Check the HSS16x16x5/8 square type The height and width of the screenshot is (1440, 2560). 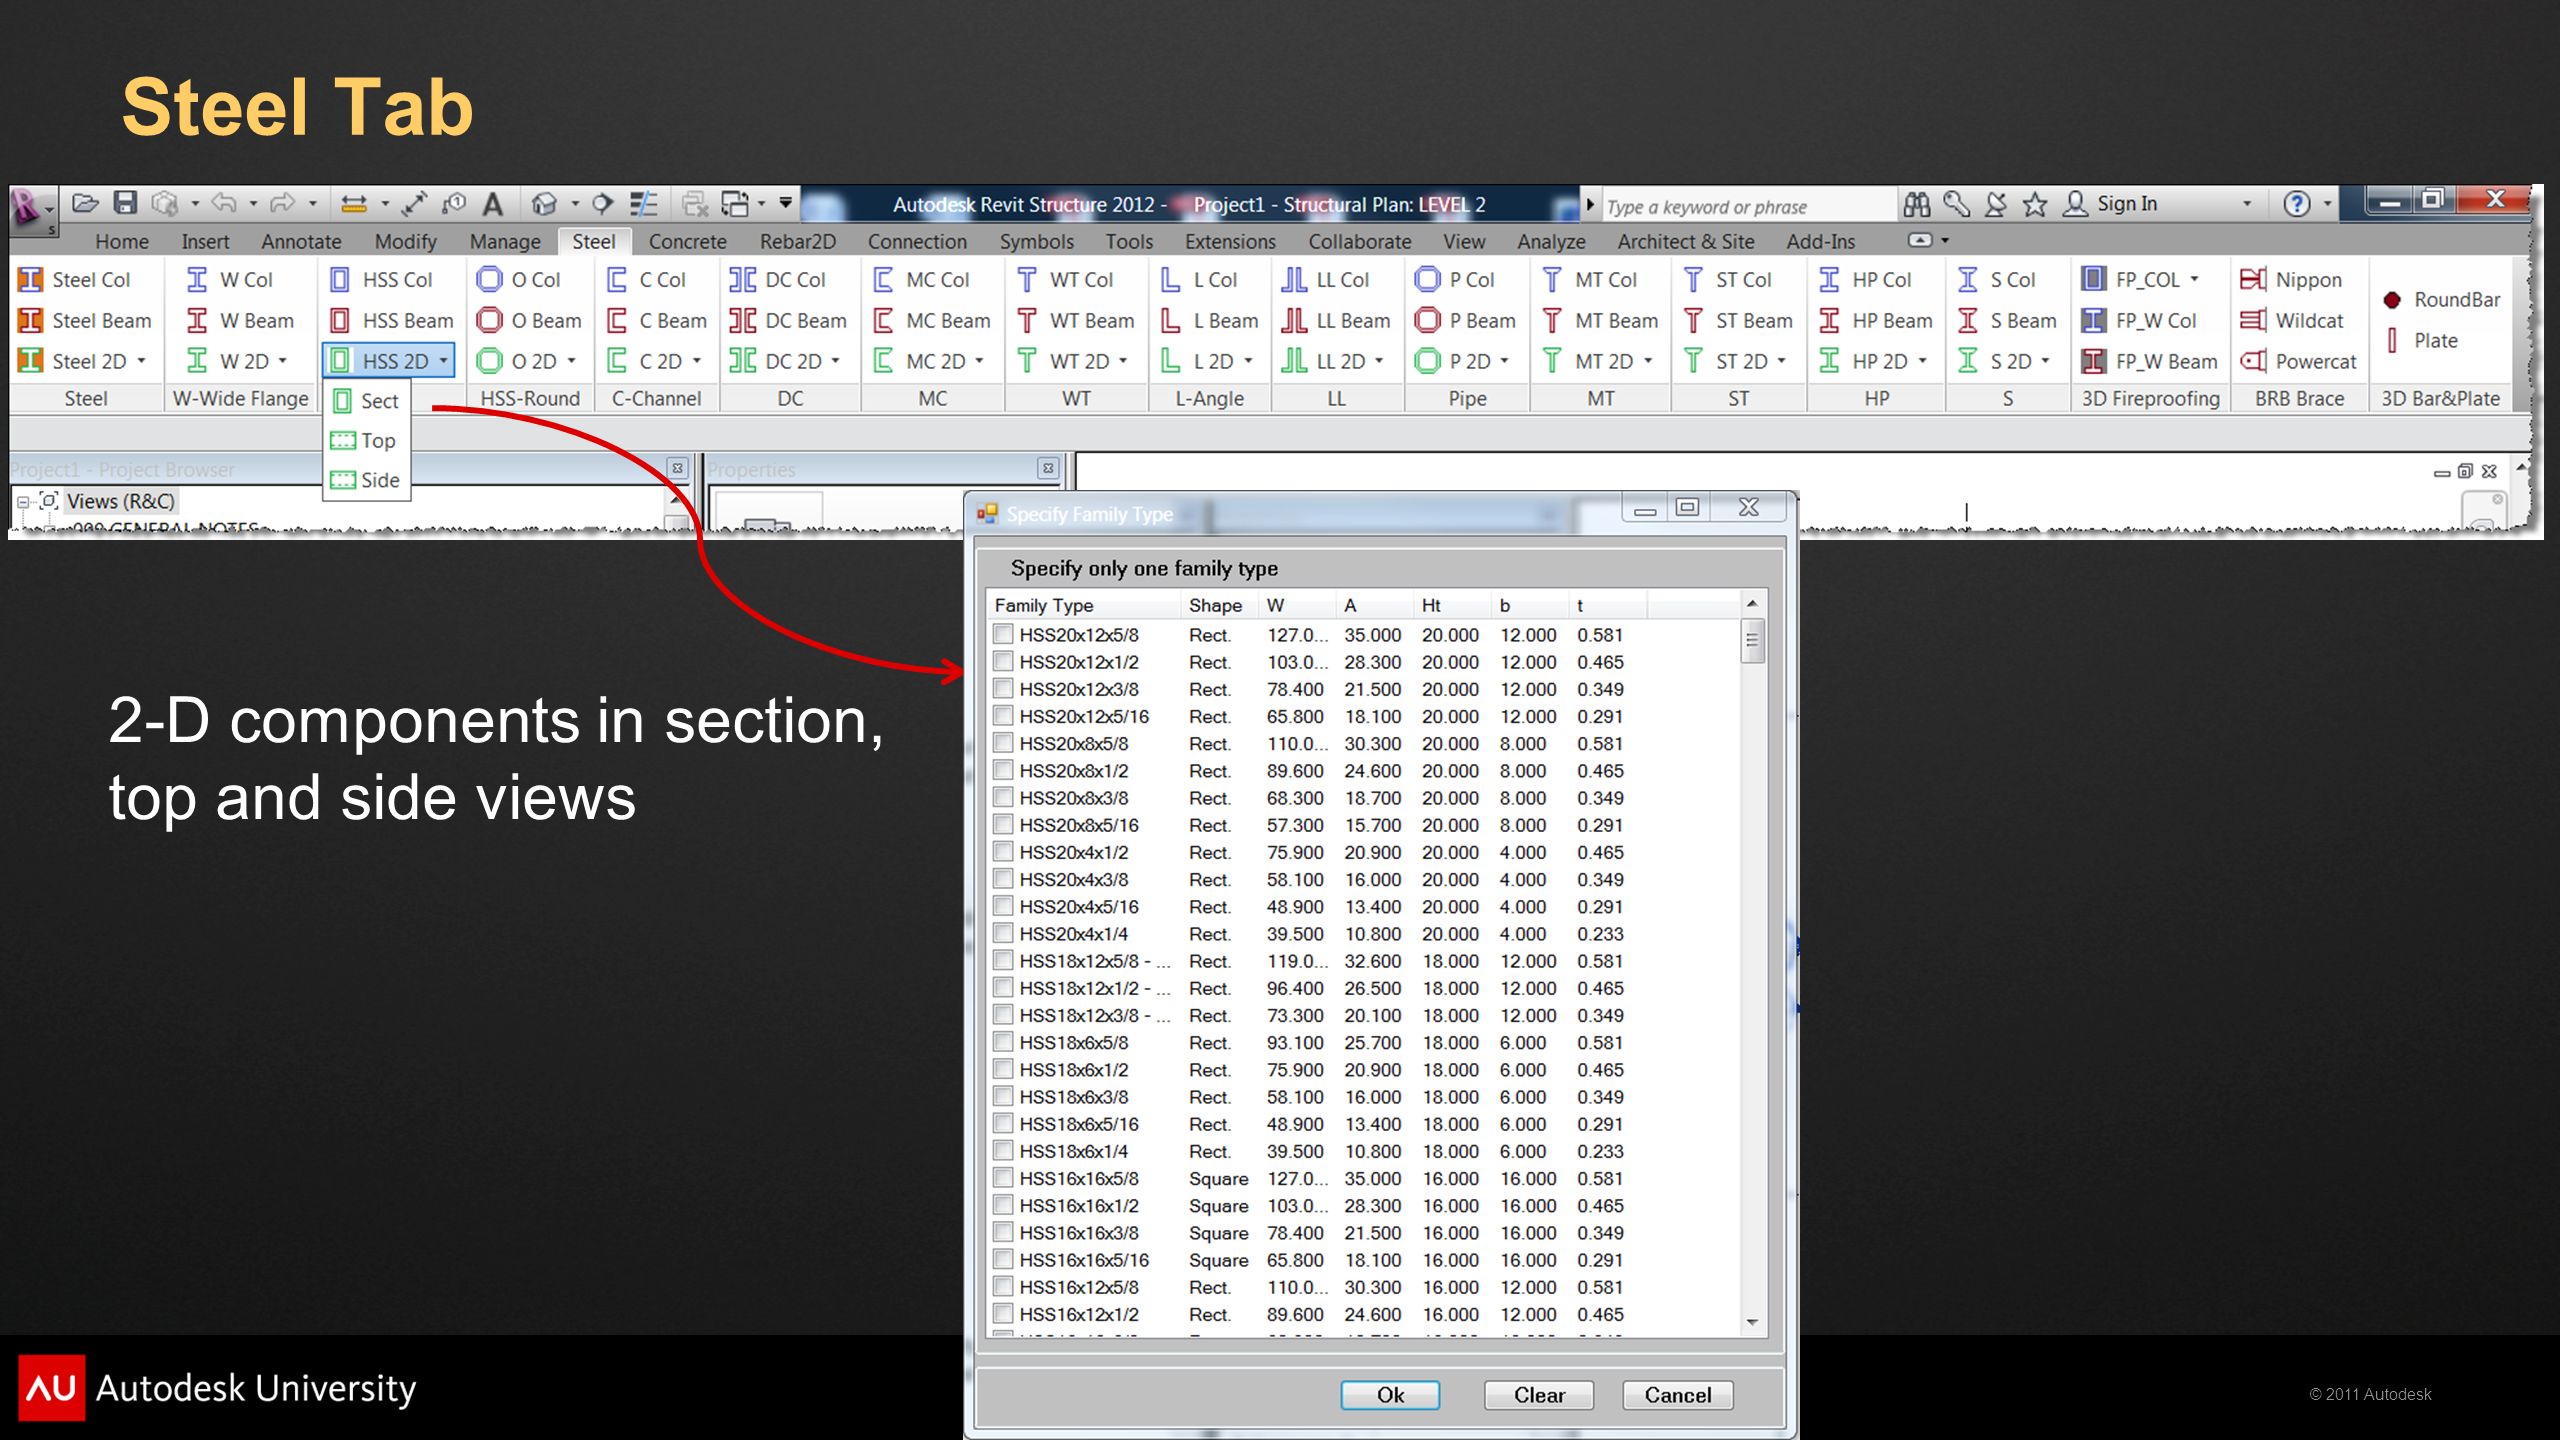click(1003, 1178)
